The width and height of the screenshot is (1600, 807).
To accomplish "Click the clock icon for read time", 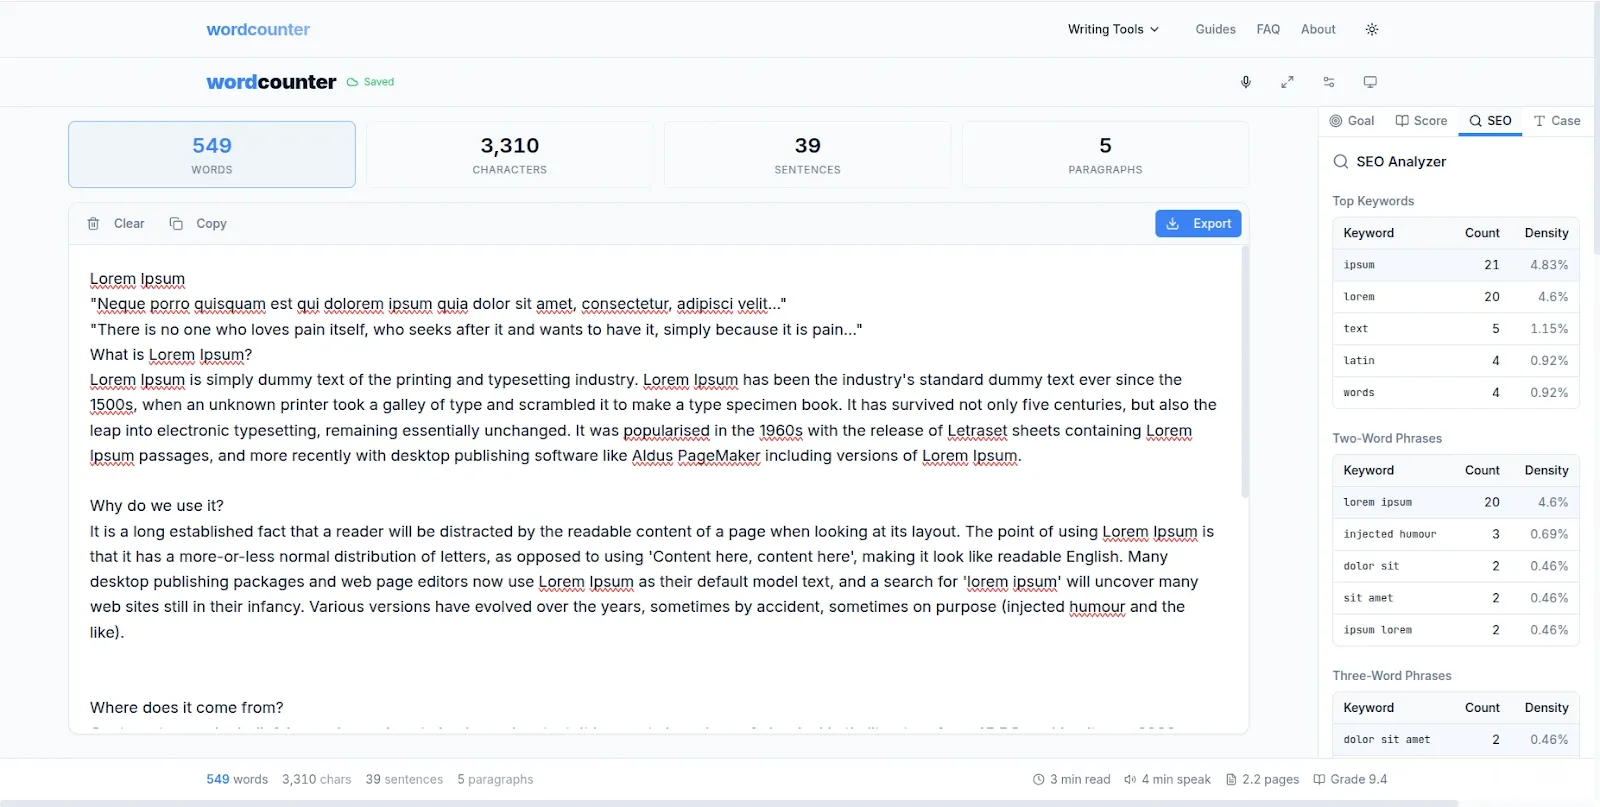I will point(1039,780).
